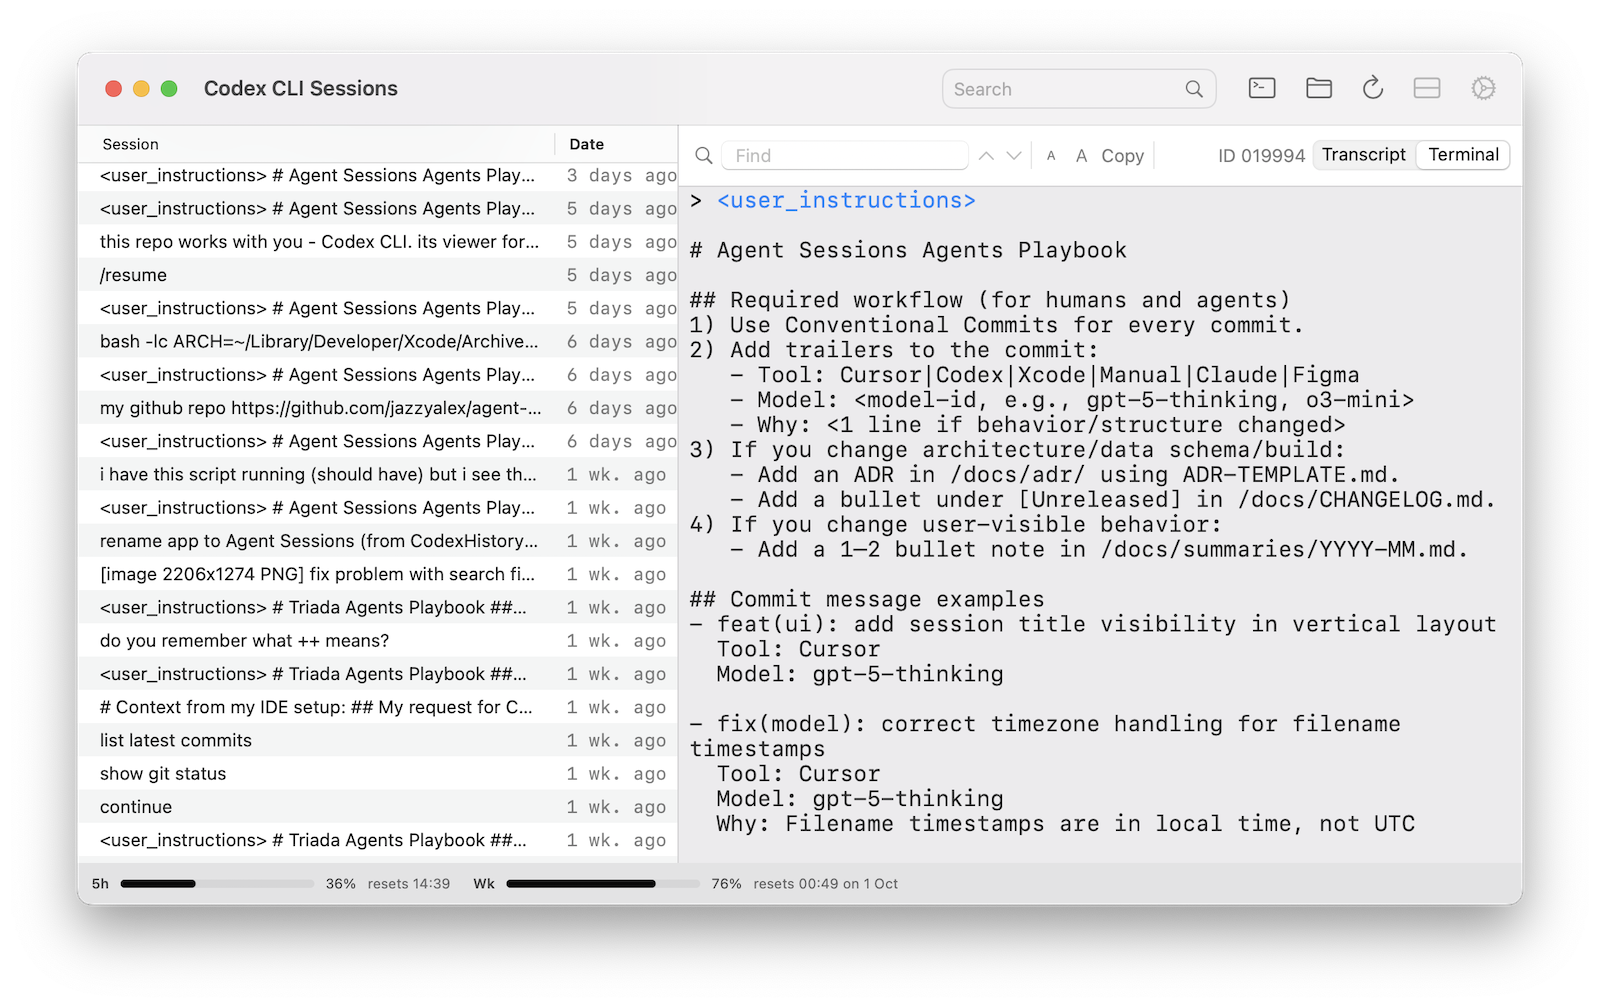Switch to Terminal view

pyautogui.click(x=1463, y=155)
